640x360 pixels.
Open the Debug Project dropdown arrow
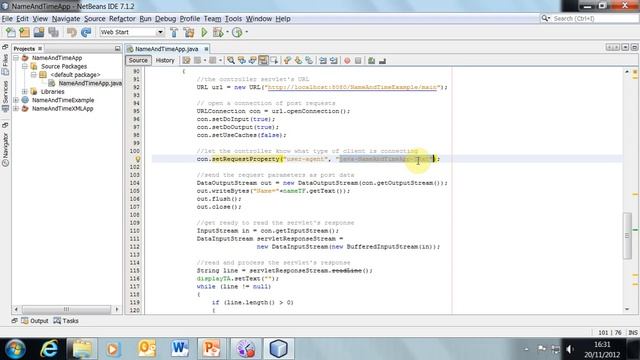[x=227, y=32]
